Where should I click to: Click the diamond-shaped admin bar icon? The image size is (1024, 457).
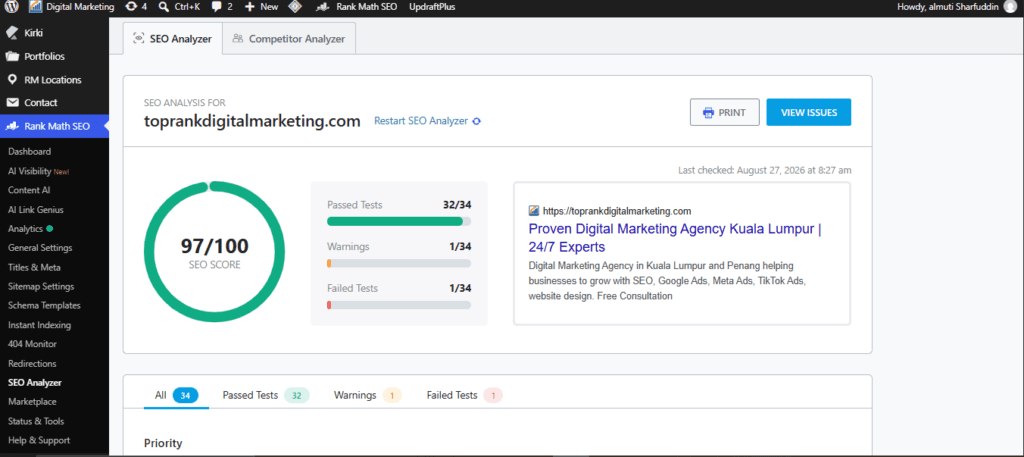[x=295, y=7]
